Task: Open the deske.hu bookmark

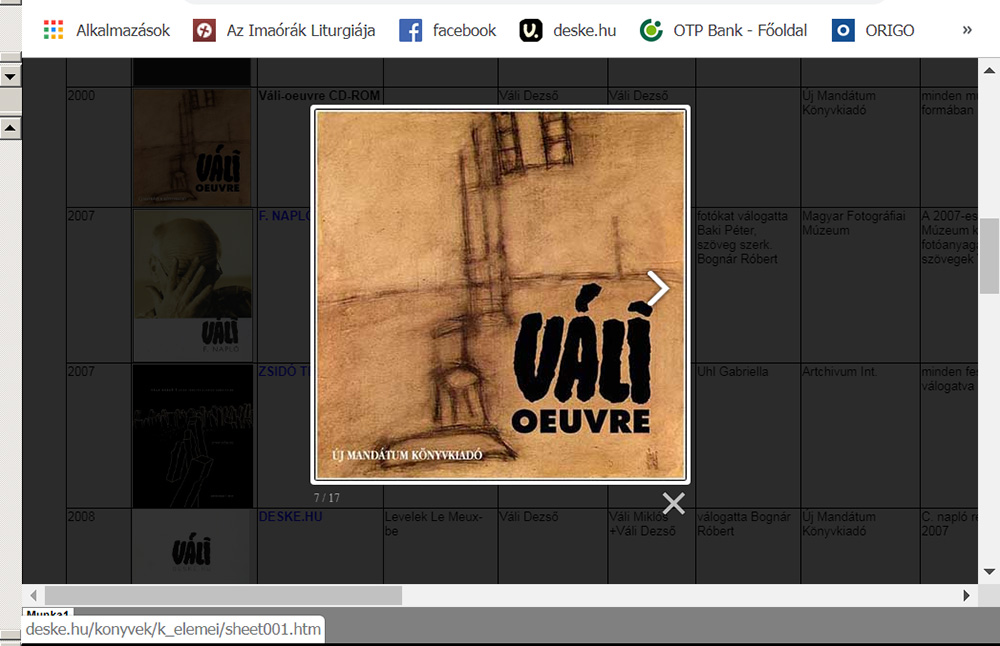Action: 568,30
